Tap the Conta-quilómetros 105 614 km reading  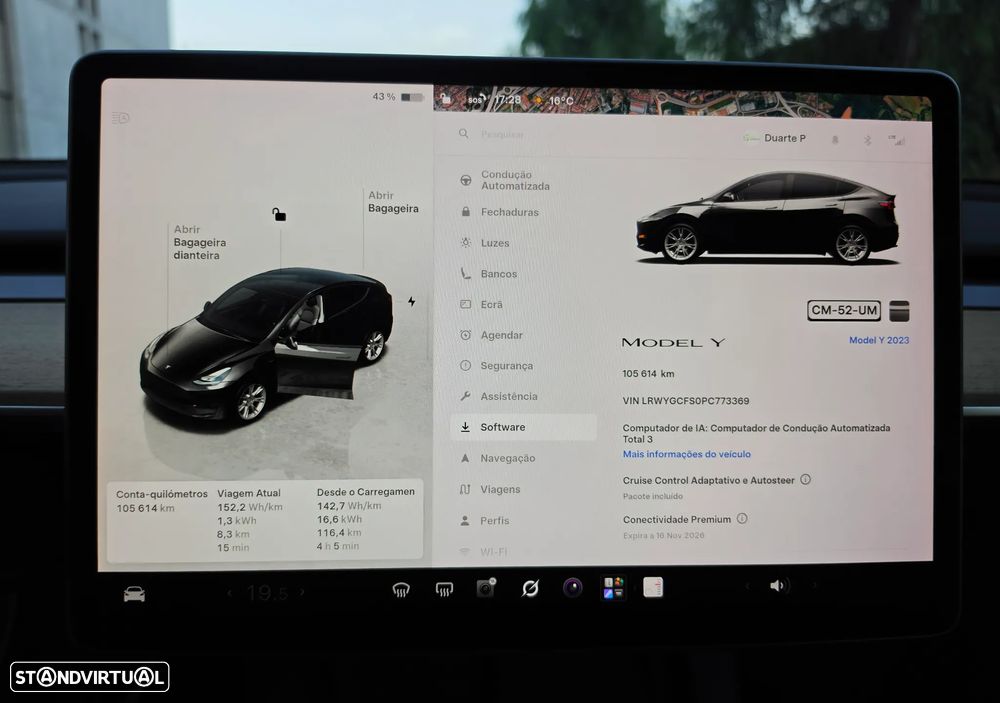pos(161,501)
